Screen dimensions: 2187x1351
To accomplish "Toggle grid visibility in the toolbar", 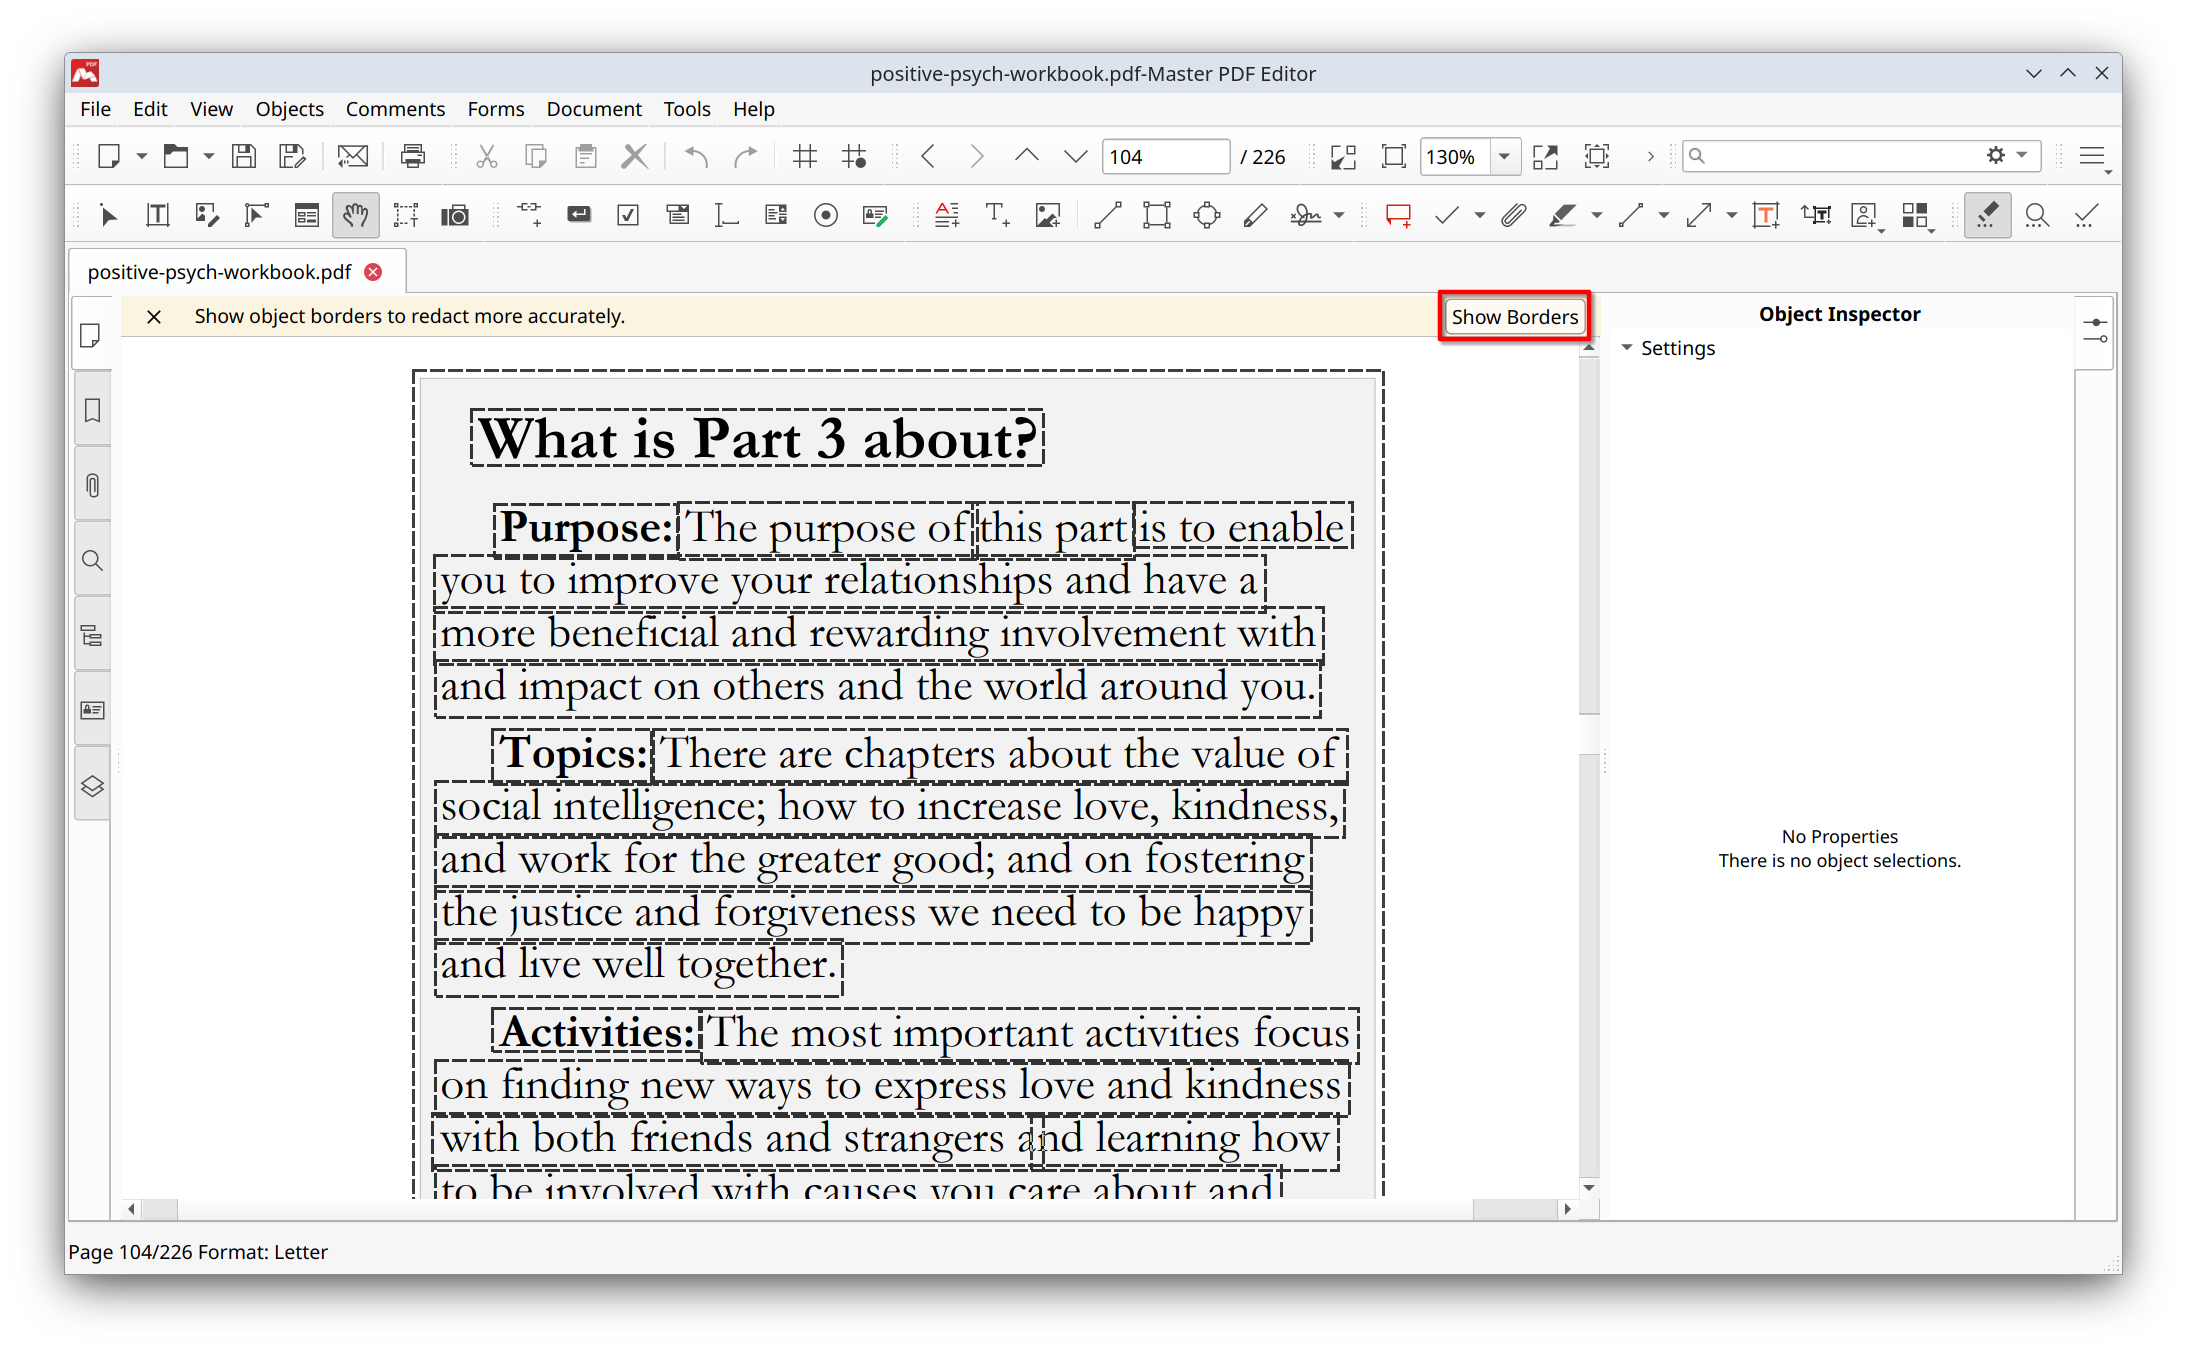I will pyautogui.click(x=804, y=156).
